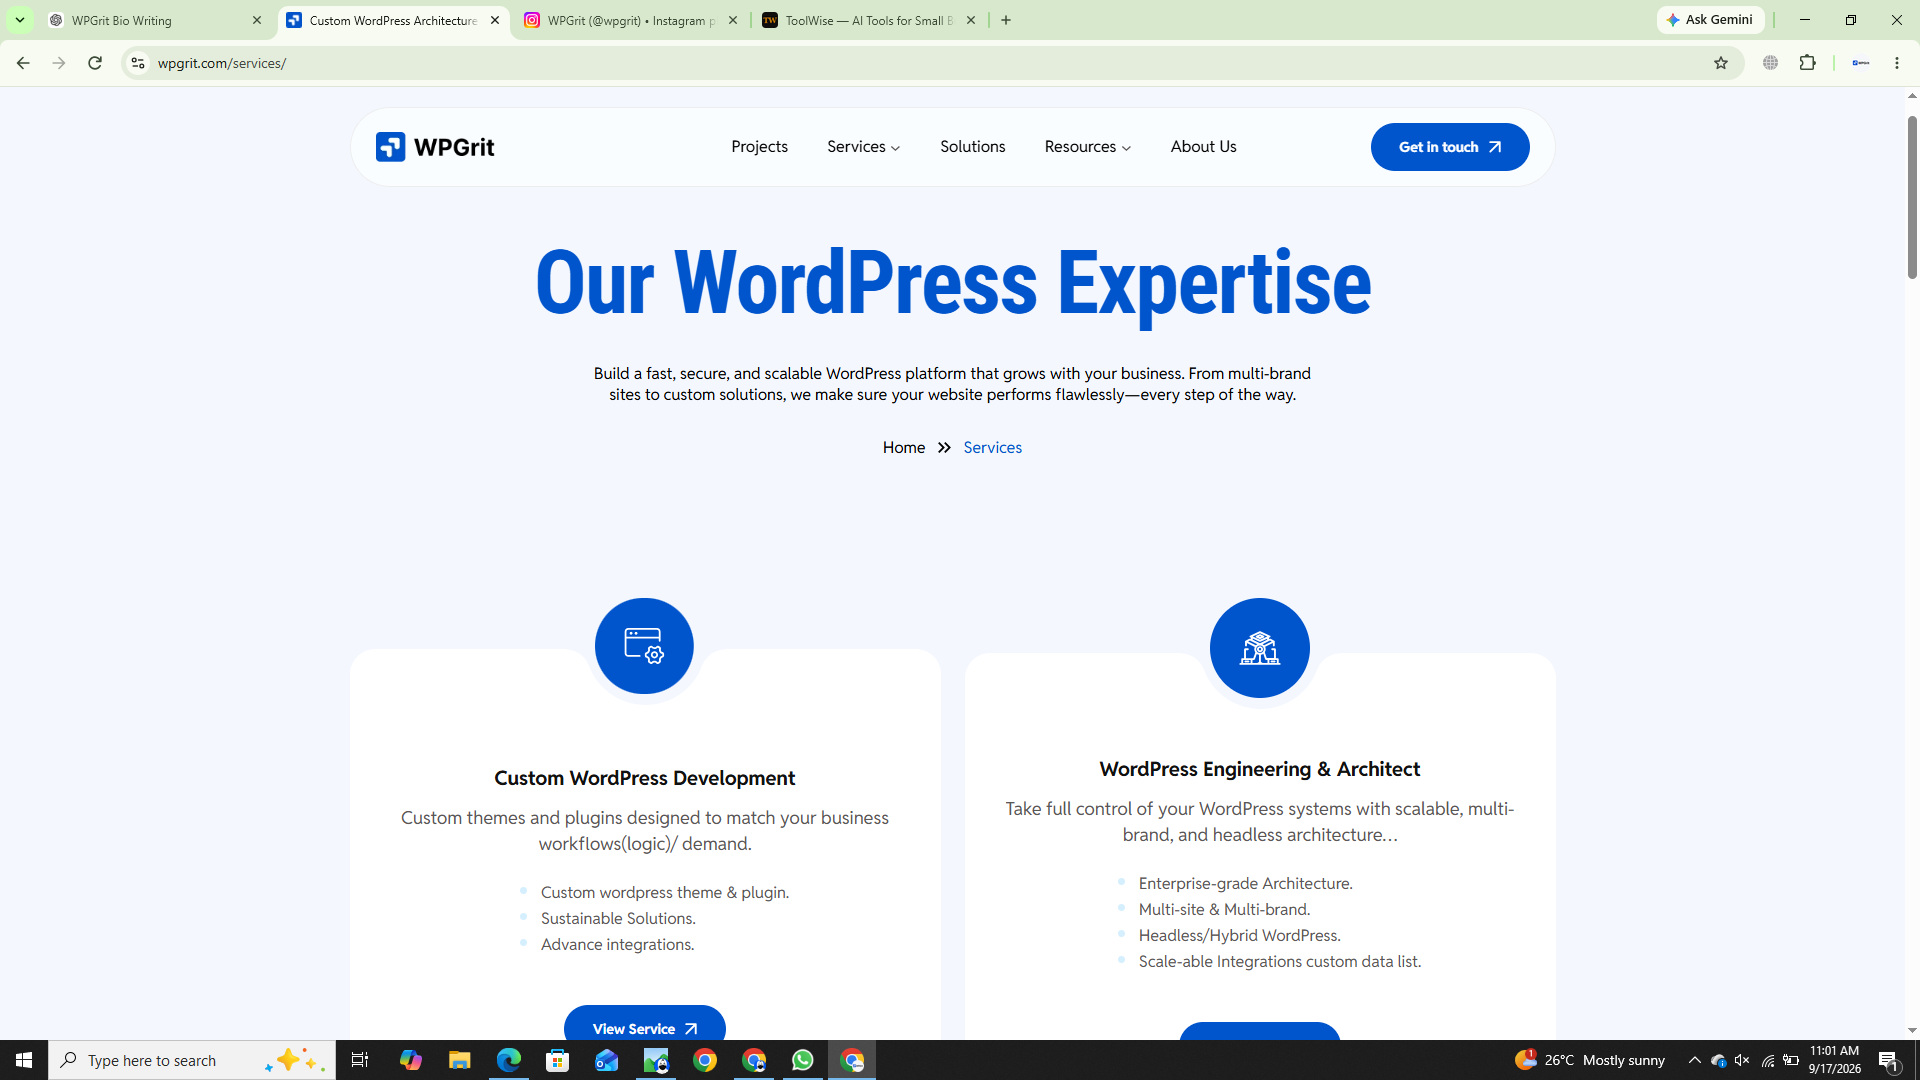View site information icon in address bar
Screen dimensions: 1920x1080
[x=138, y=63]
